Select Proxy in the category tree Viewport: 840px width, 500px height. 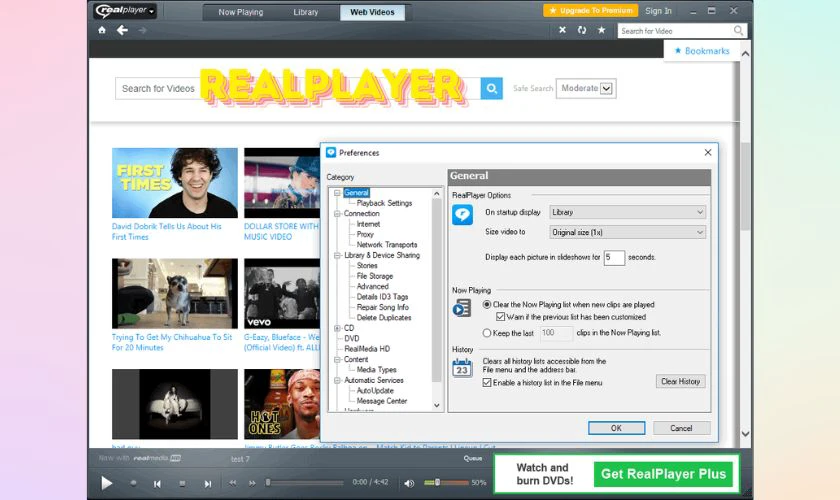(365, 234)
